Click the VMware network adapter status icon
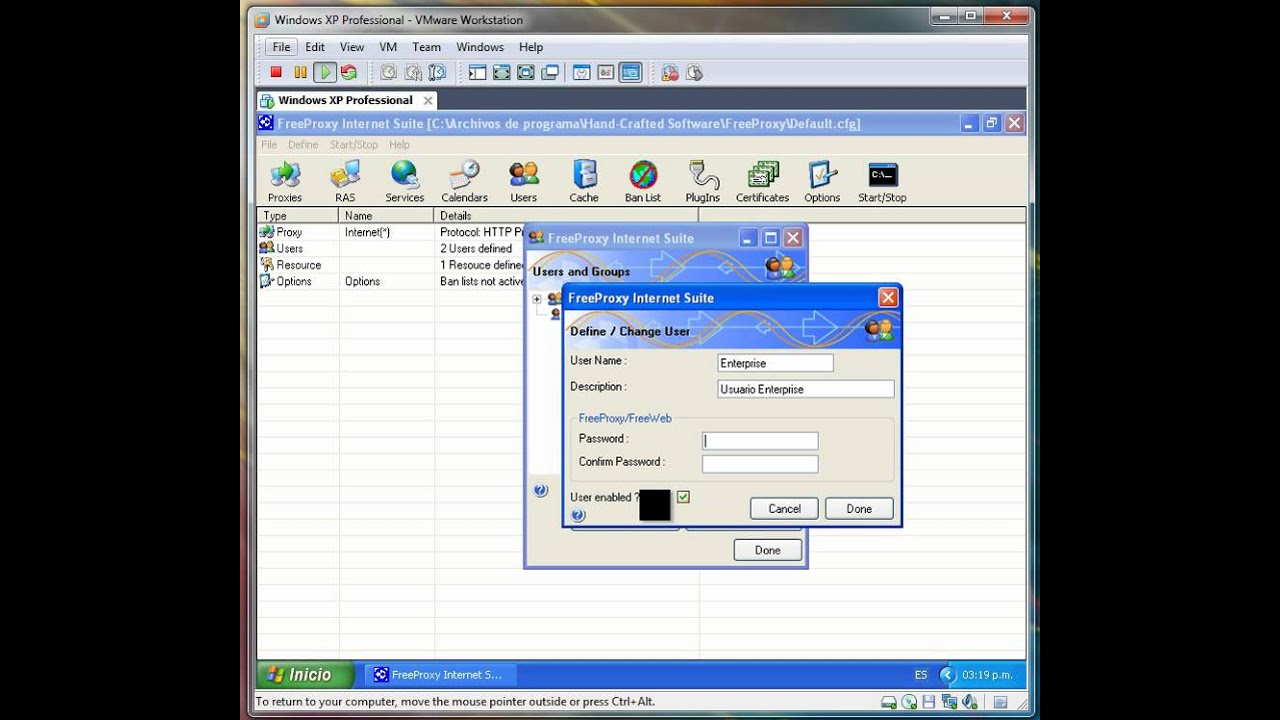This screenshot has width=1280, height=720. [x=948, y=702]
